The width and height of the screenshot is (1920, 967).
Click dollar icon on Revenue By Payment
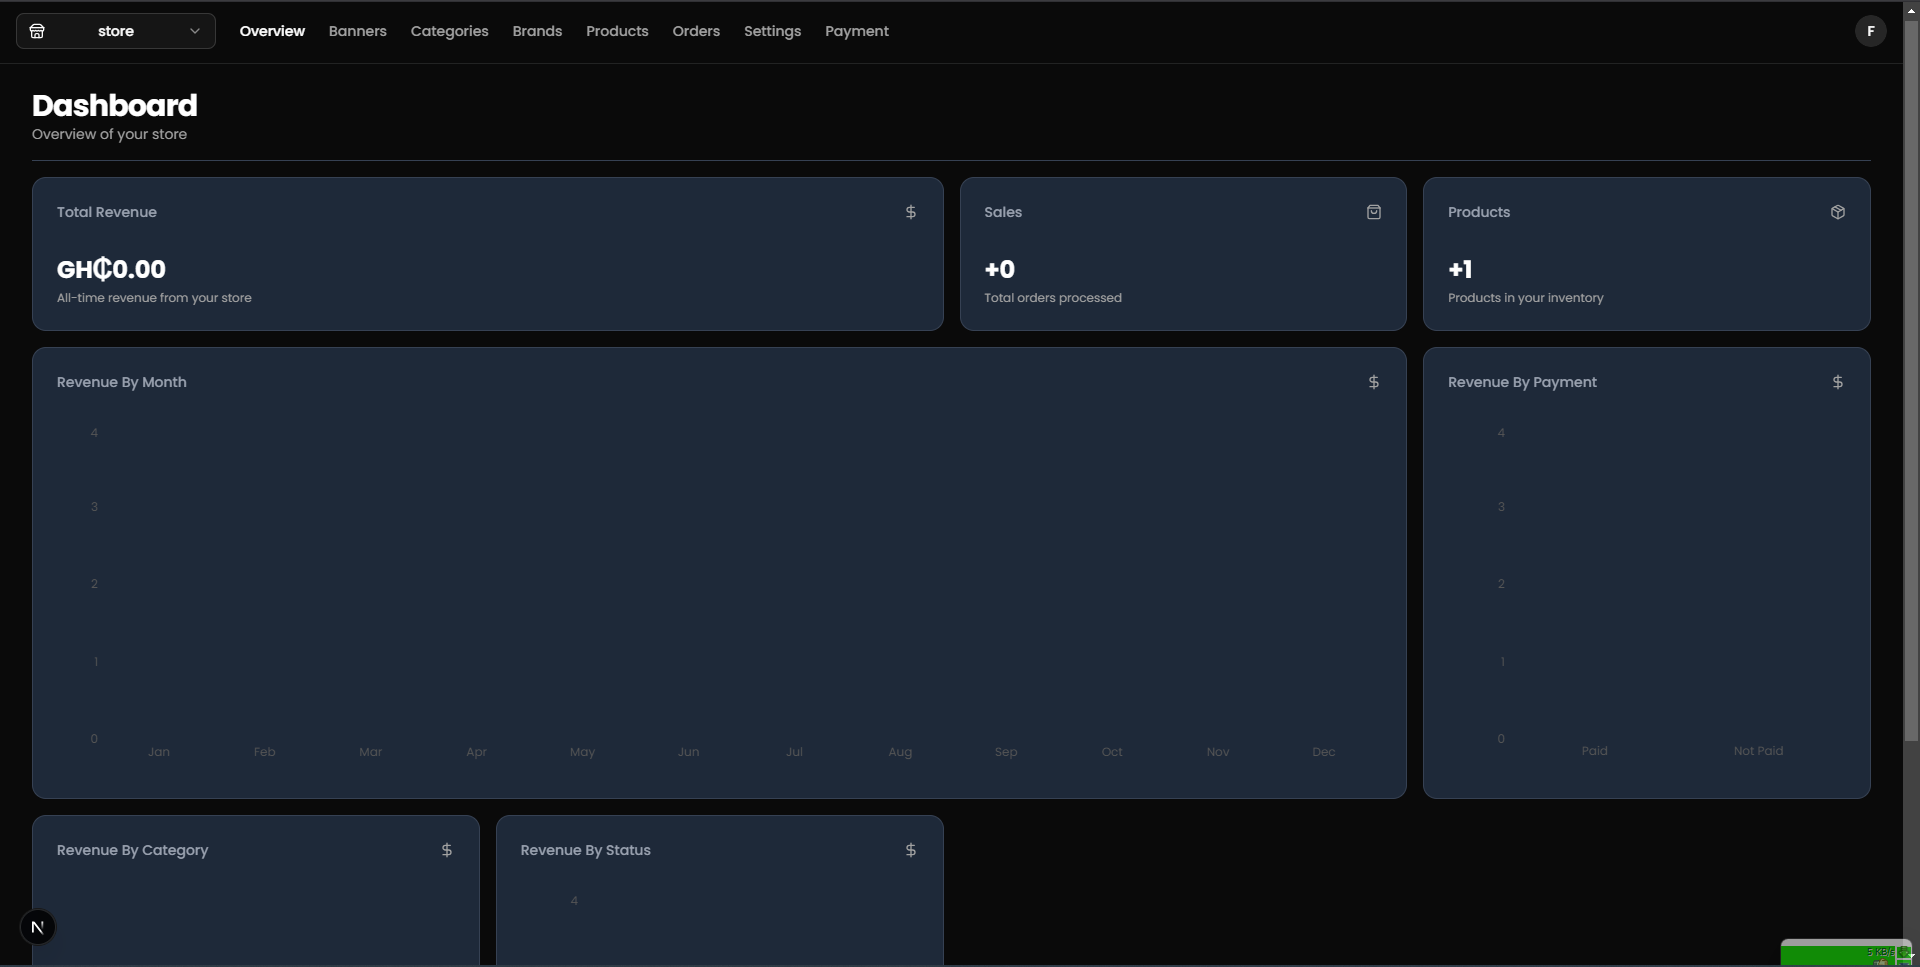1838,382
